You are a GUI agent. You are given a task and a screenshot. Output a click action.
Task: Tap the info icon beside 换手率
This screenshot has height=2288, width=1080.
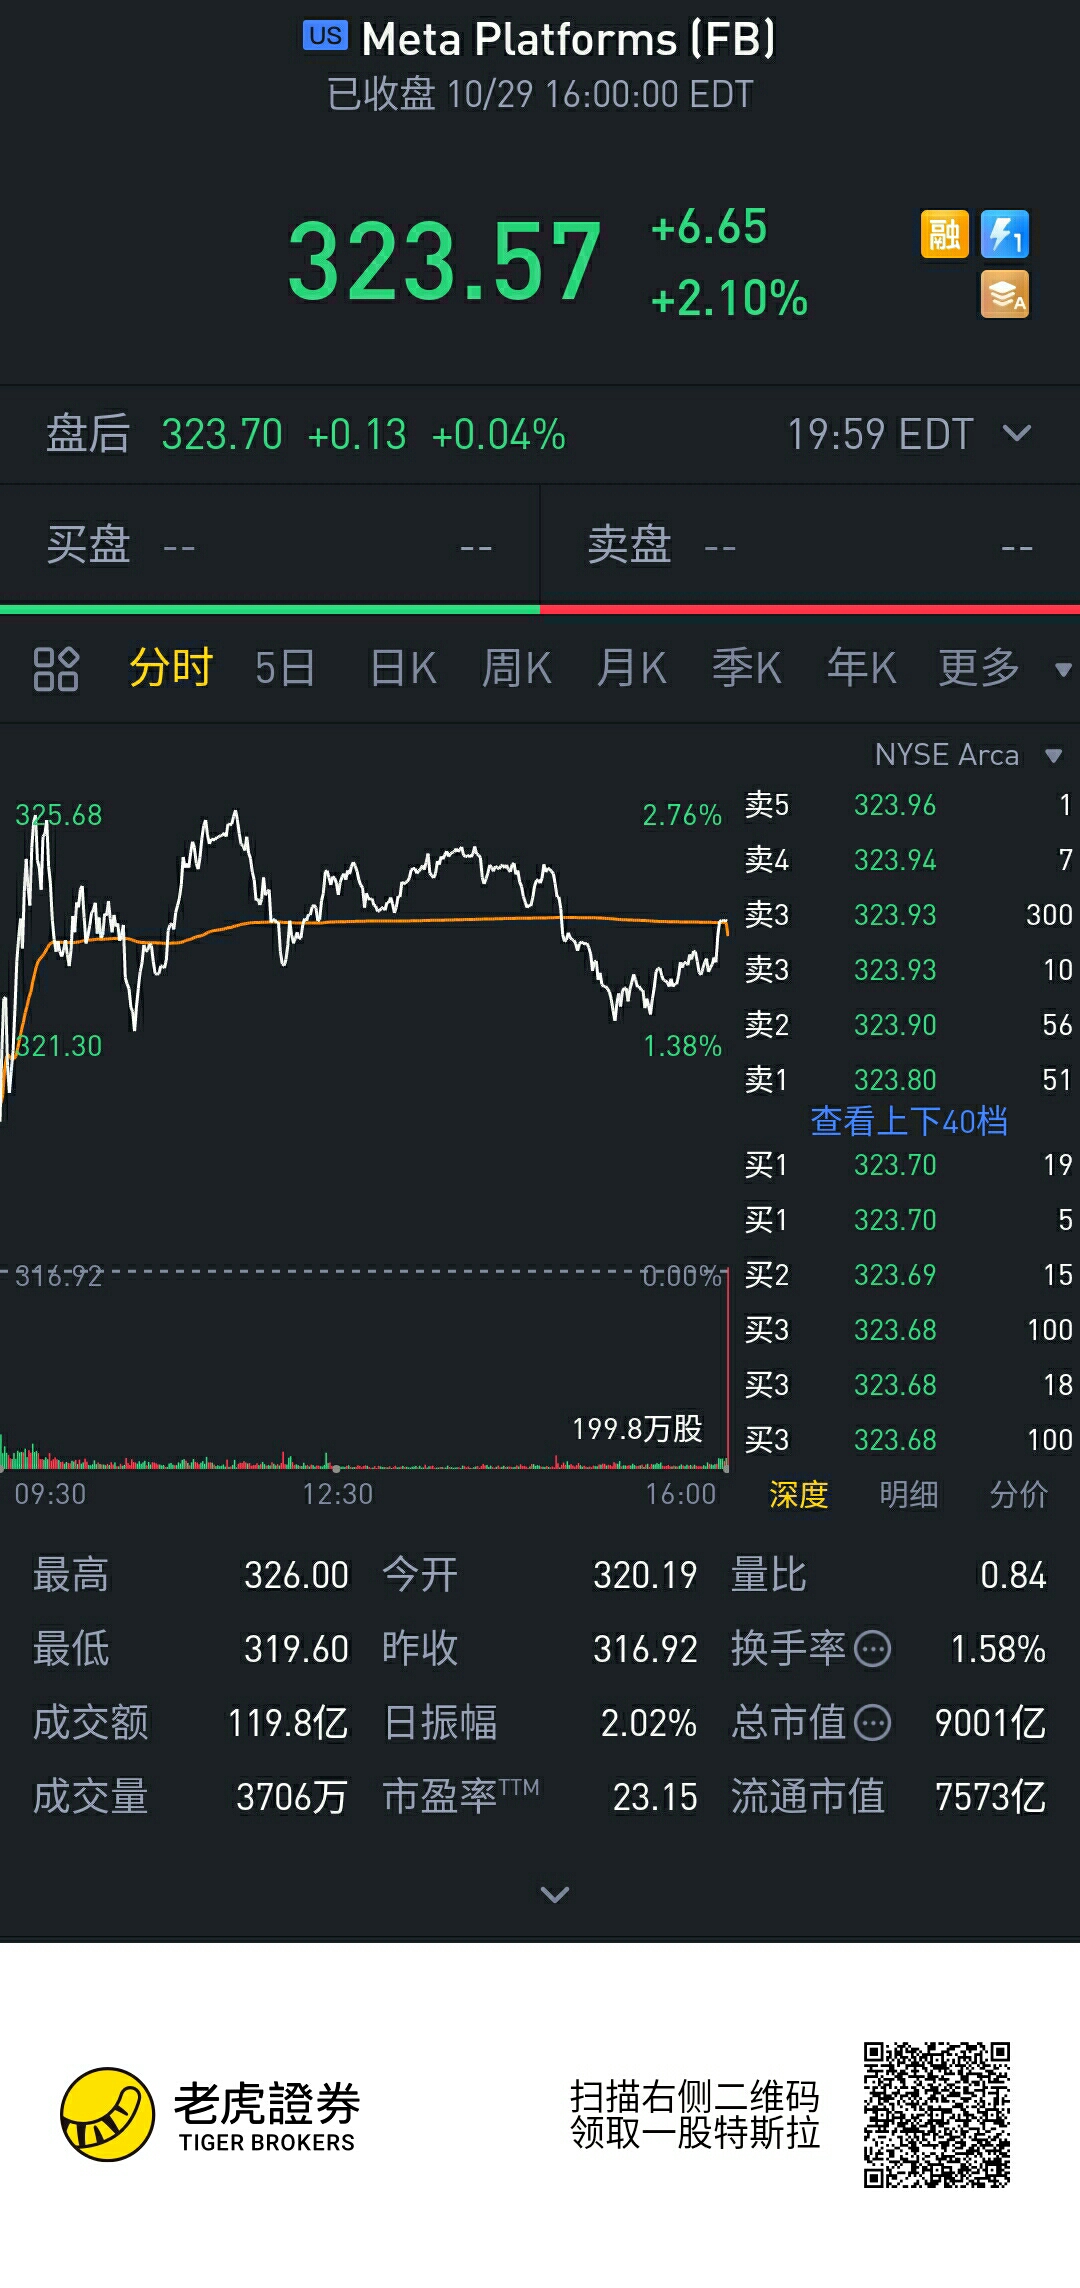(873, 1648)
